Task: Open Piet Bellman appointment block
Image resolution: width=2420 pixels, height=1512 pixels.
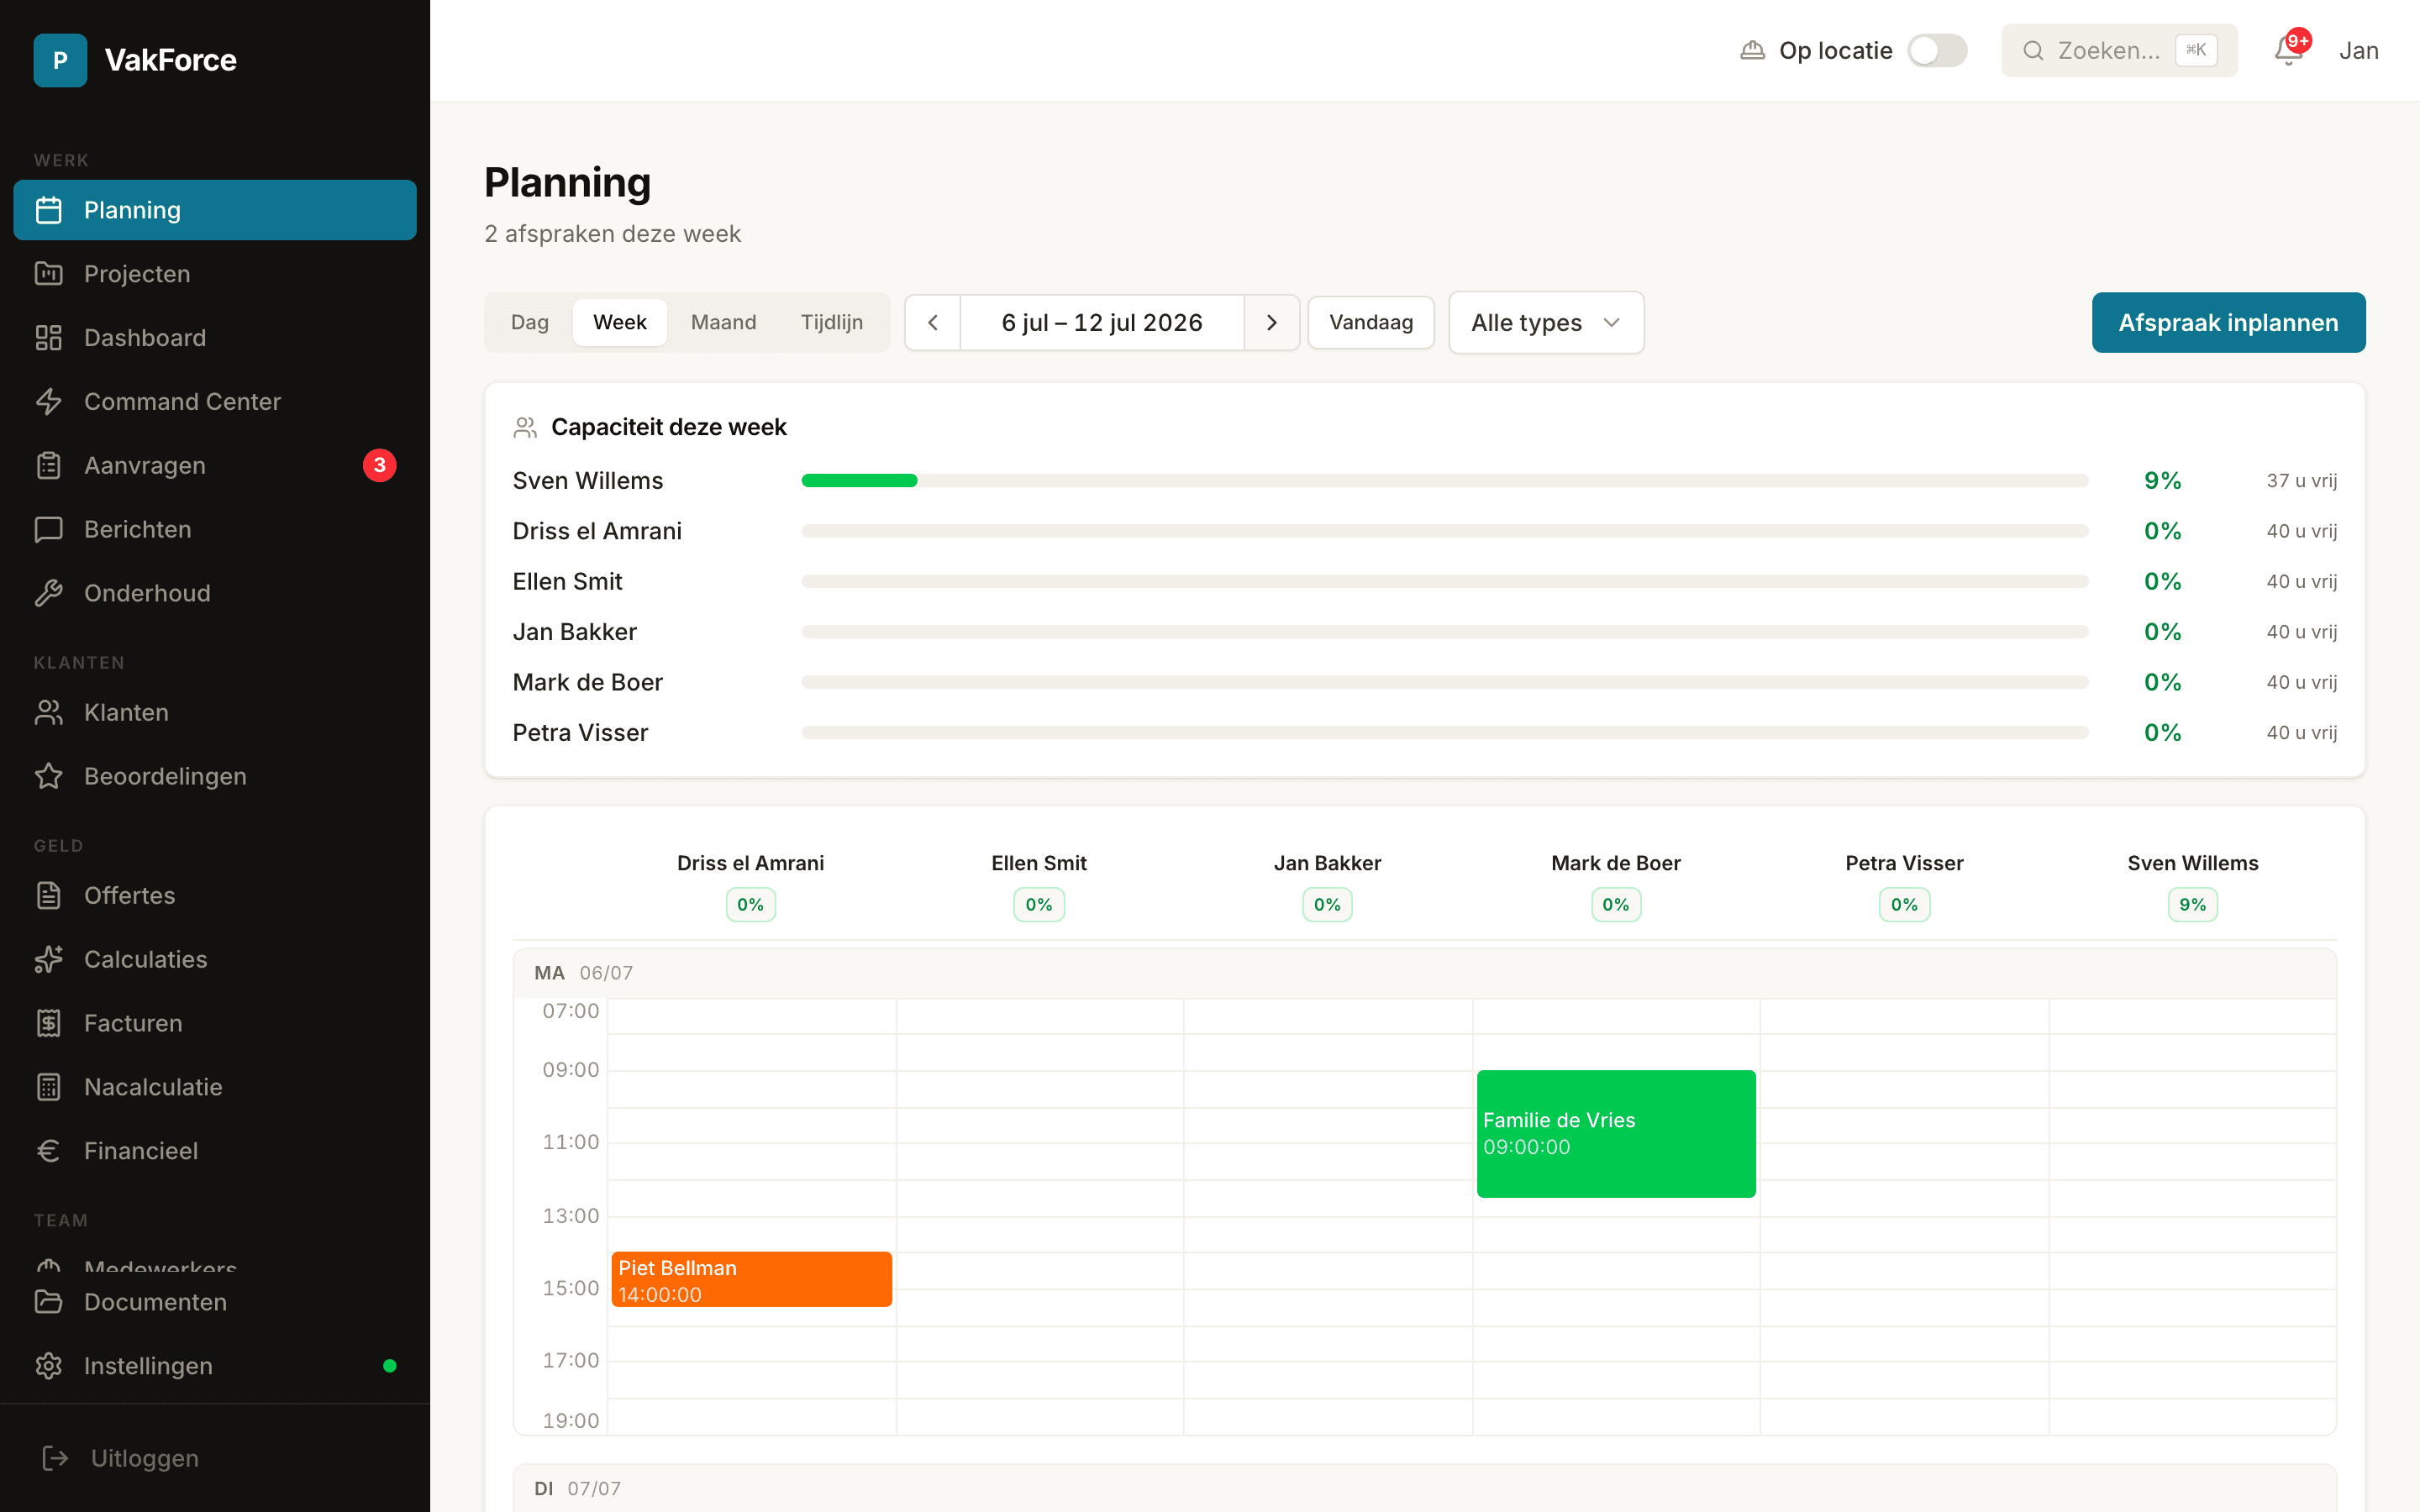Action: coord(751,1280)
